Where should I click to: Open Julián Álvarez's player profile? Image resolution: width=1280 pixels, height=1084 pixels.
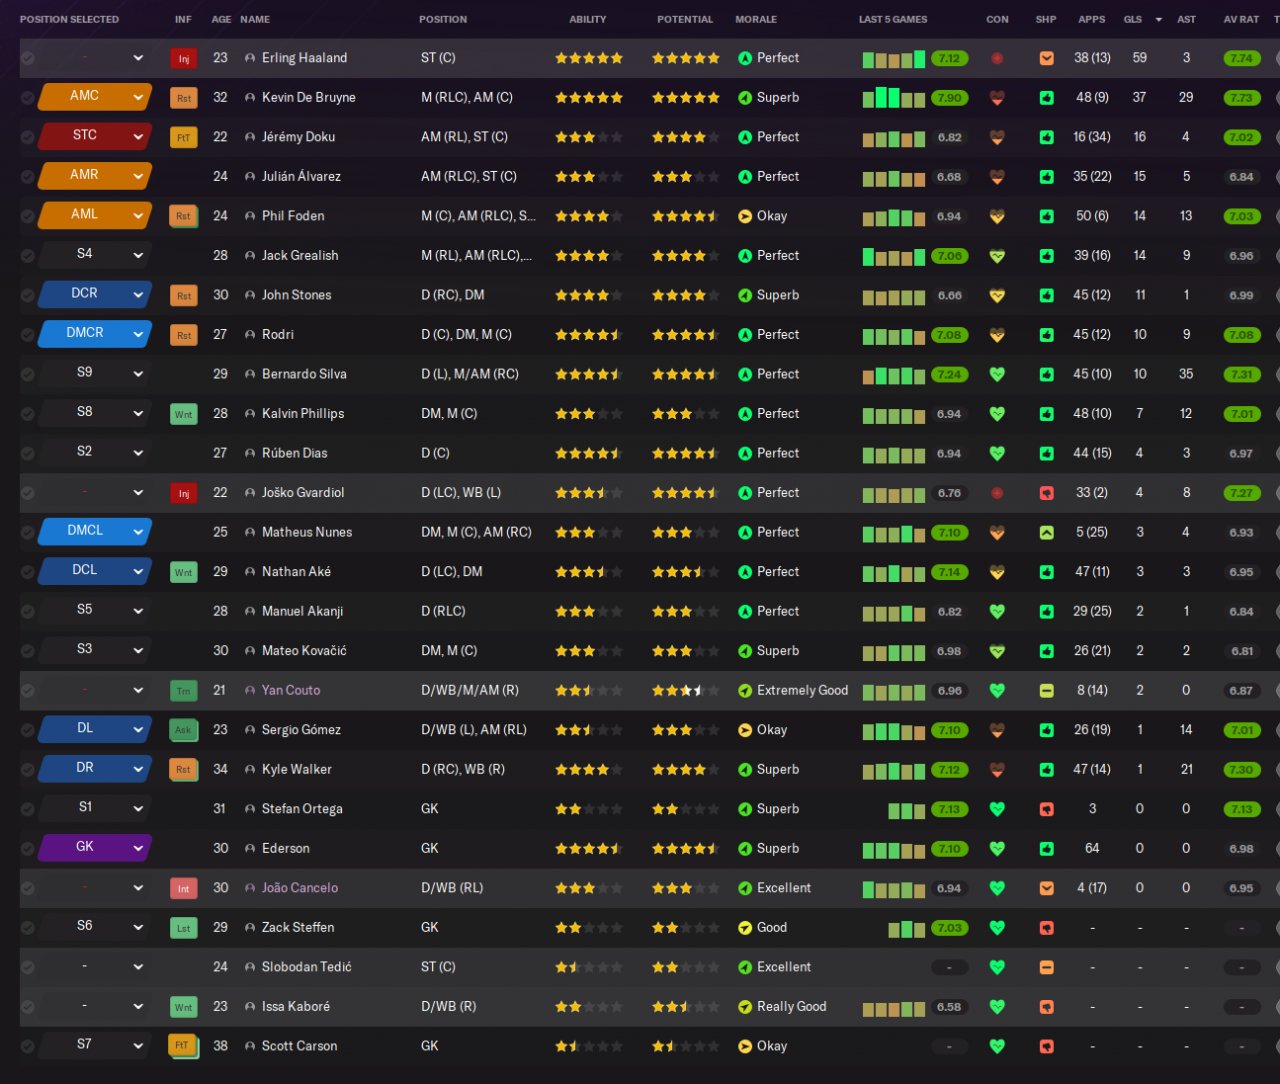click(x=301, y=177)
